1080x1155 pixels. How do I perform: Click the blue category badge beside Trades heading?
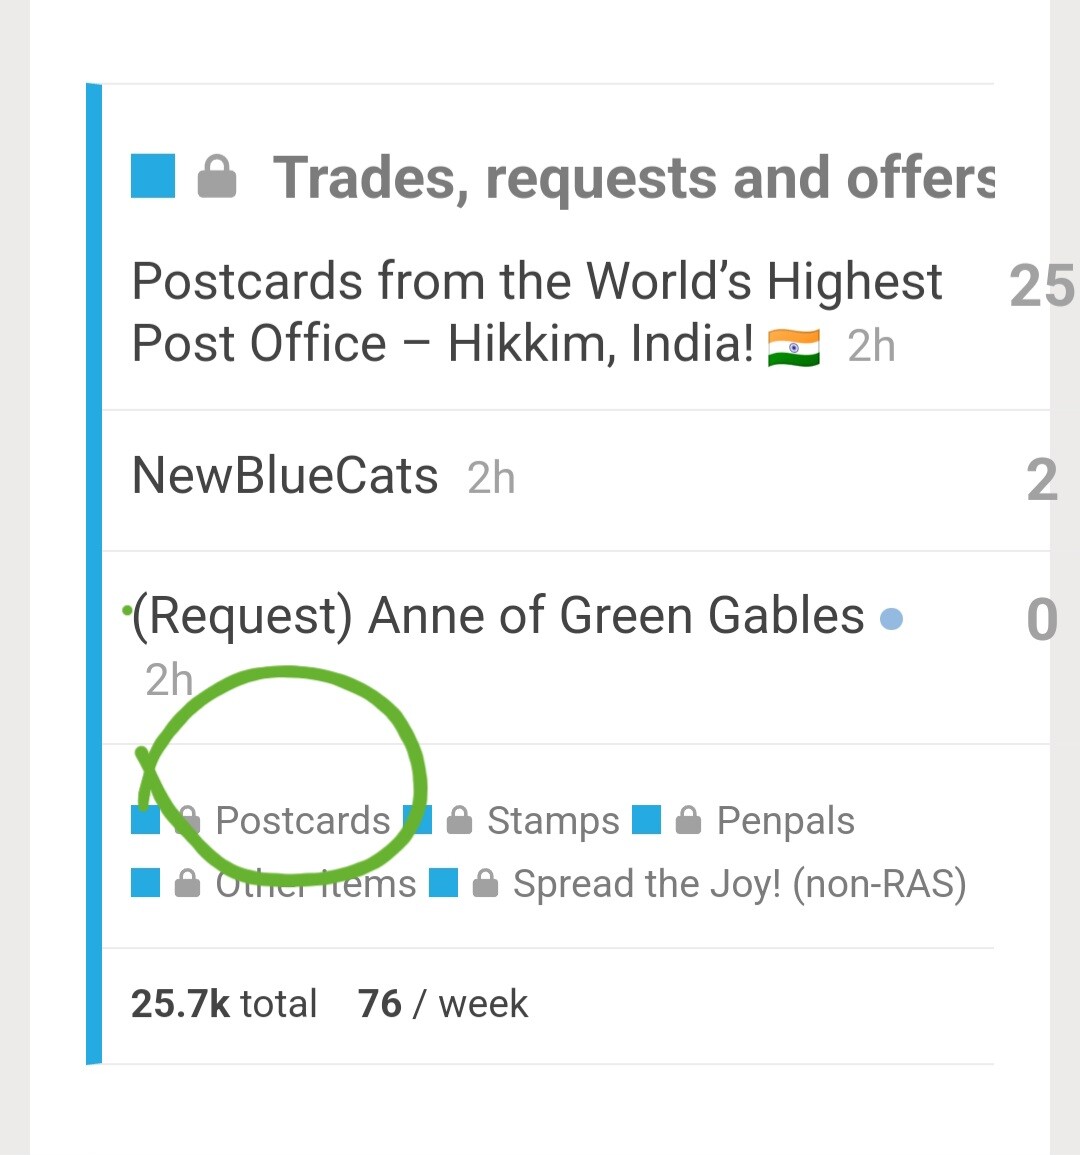click(153, 176)
